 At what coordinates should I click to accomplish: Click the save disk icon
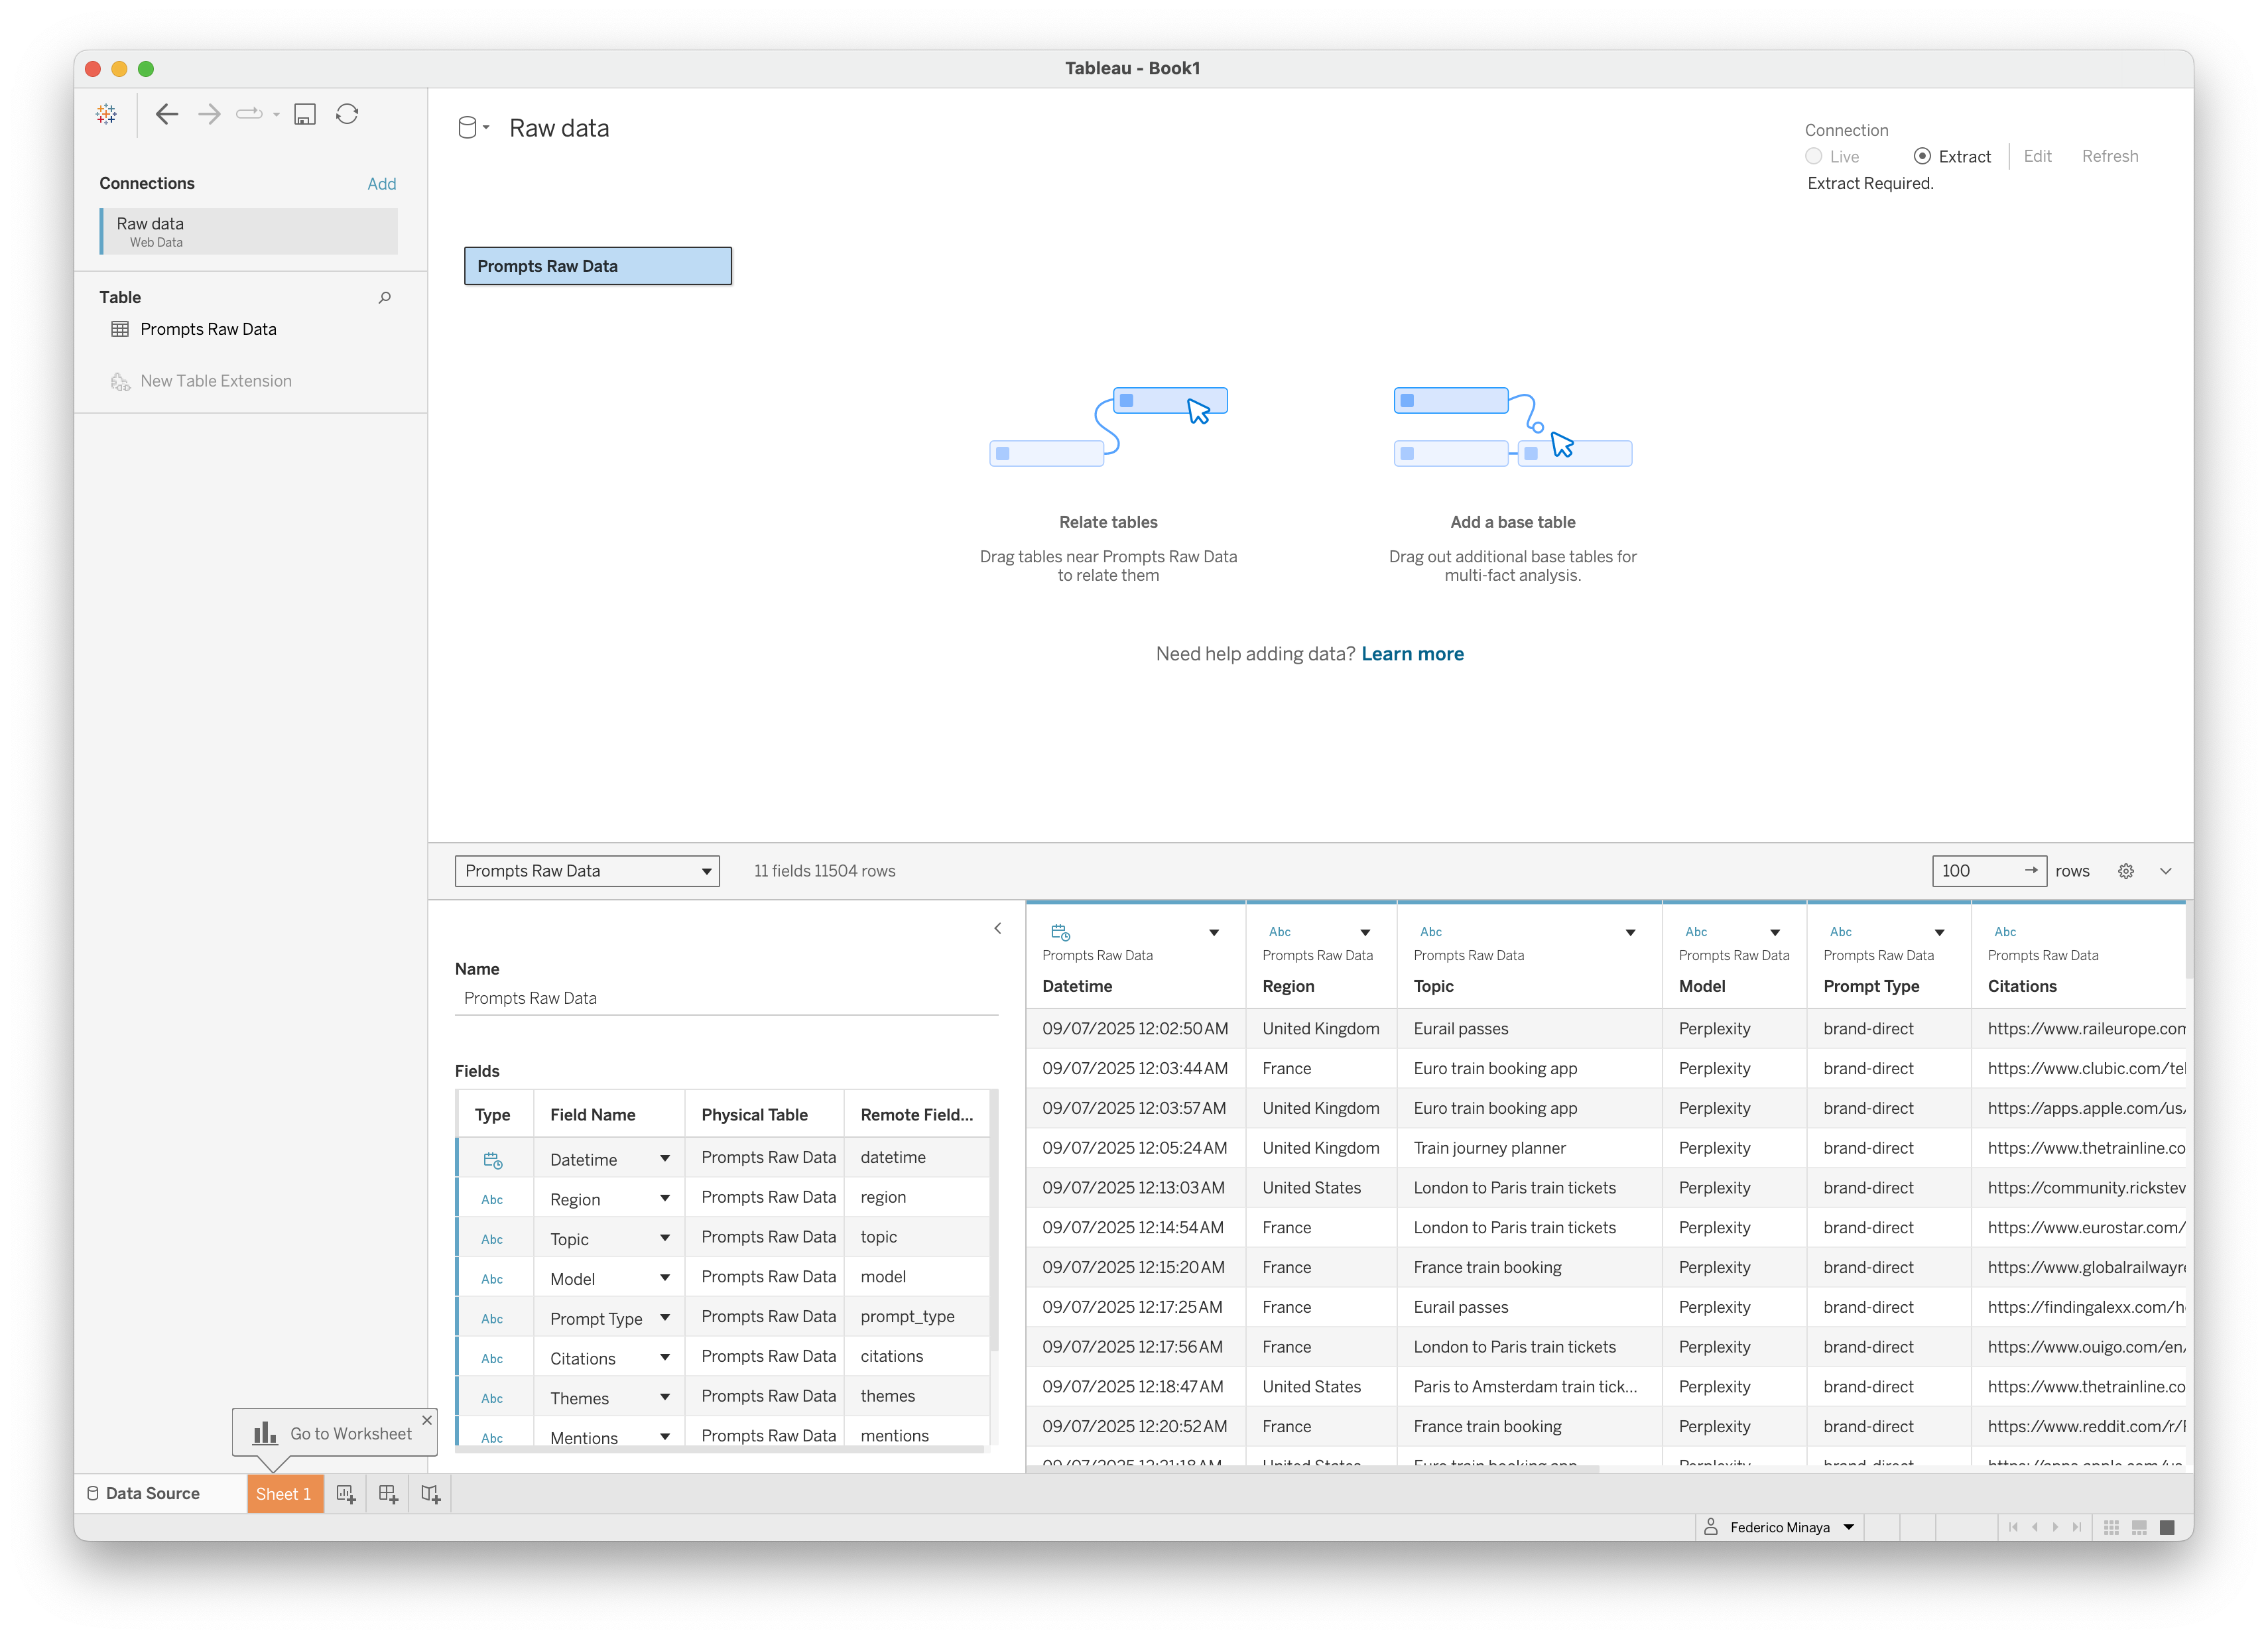[305, 114]
